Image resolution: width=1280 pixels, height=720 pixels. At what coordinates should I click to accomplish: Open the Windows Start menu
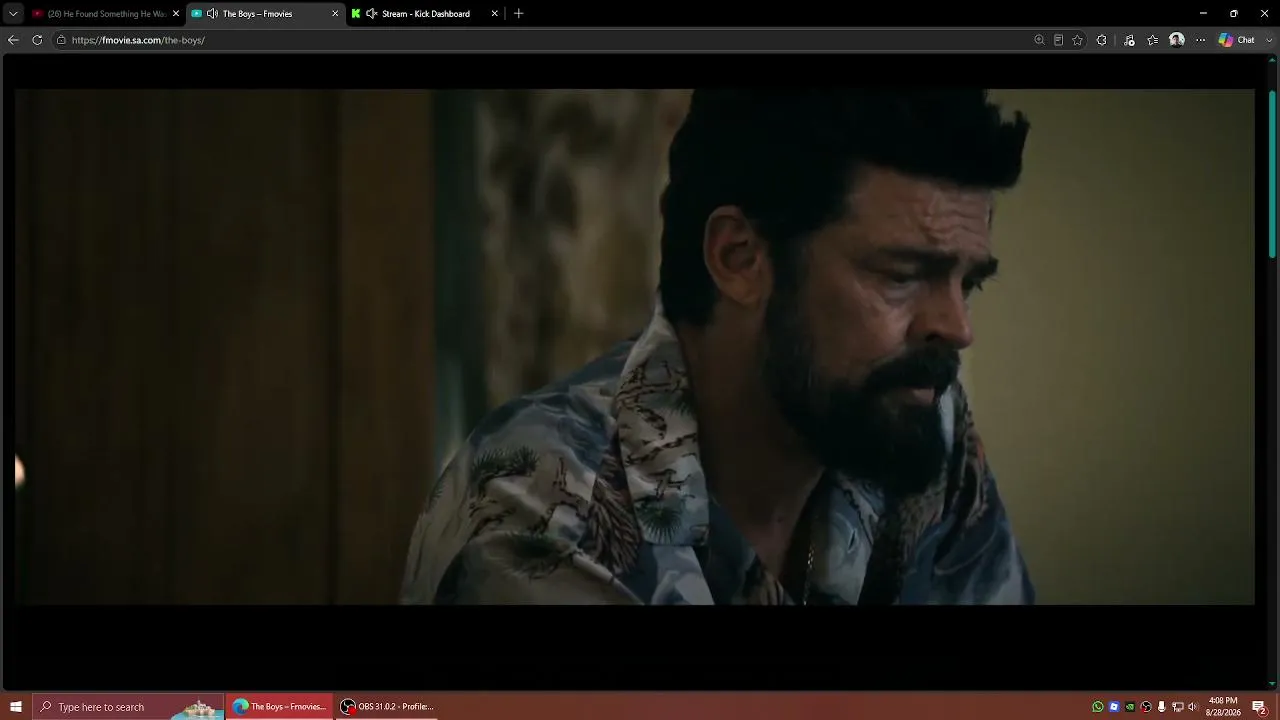15,707
